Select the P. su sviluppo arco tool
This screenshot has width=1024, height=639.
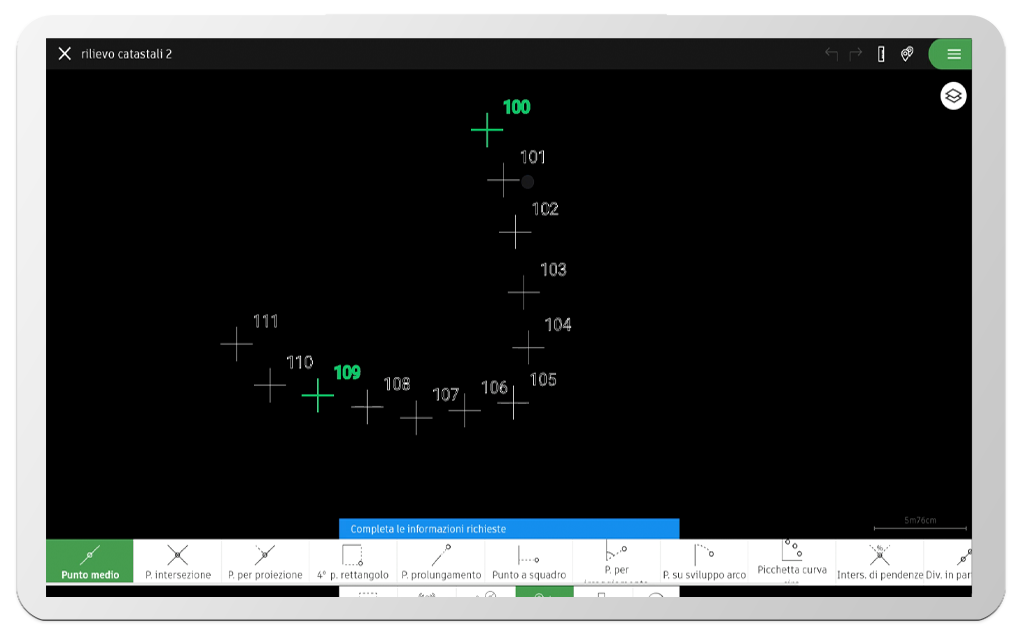point(704,561)
